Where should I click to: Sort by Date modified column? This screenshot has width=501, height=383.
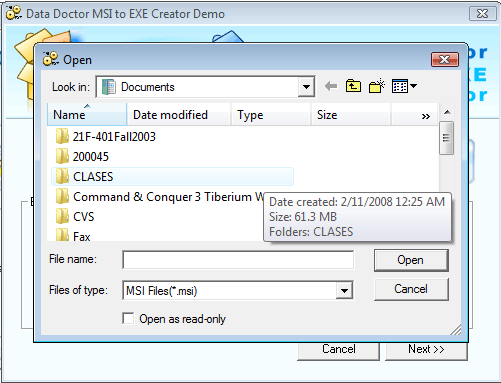pos(179,115)
